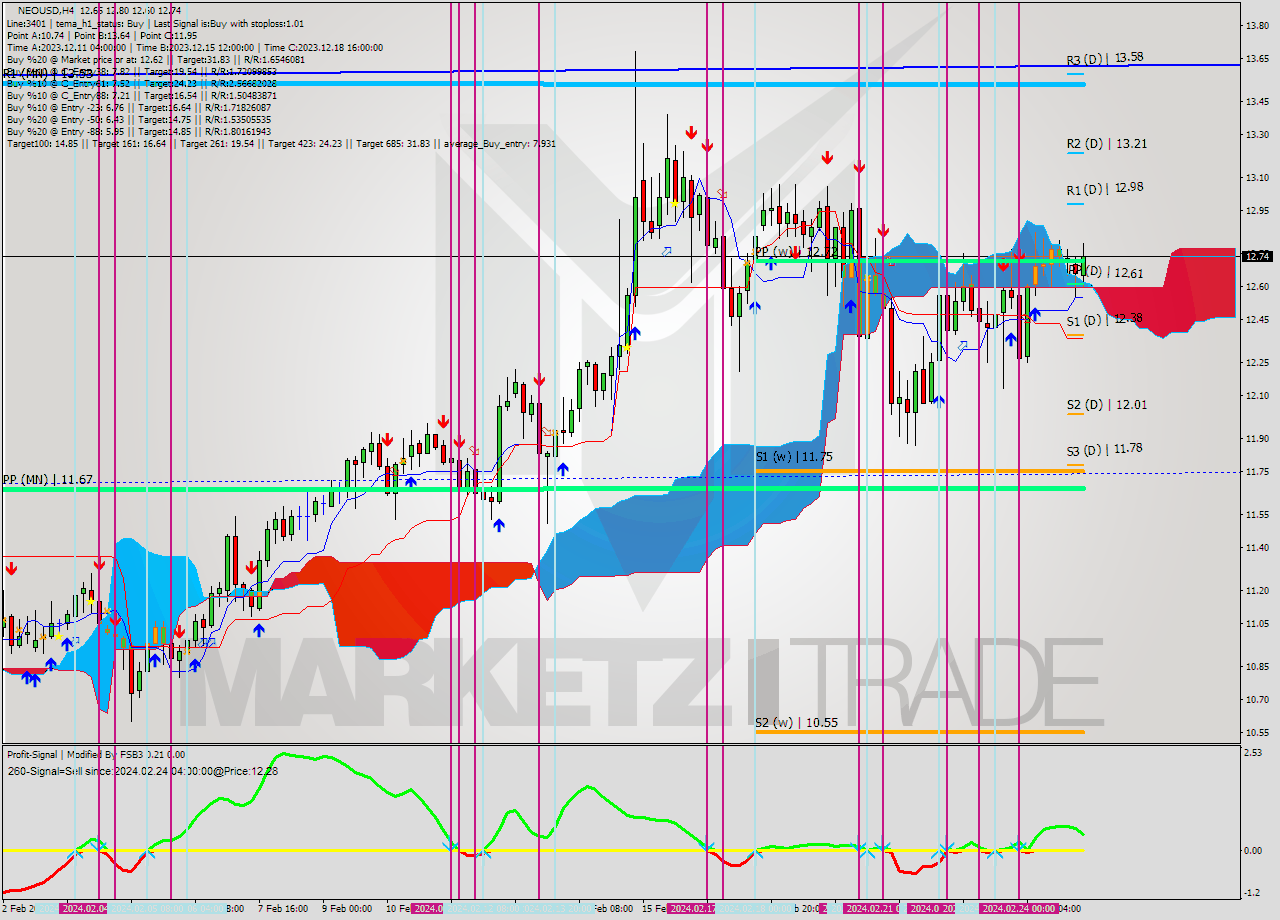The height and width of the screenshot is (920, 1280).
Task: Click the 13.80 price axis value
Action: tap(1256, 25)
